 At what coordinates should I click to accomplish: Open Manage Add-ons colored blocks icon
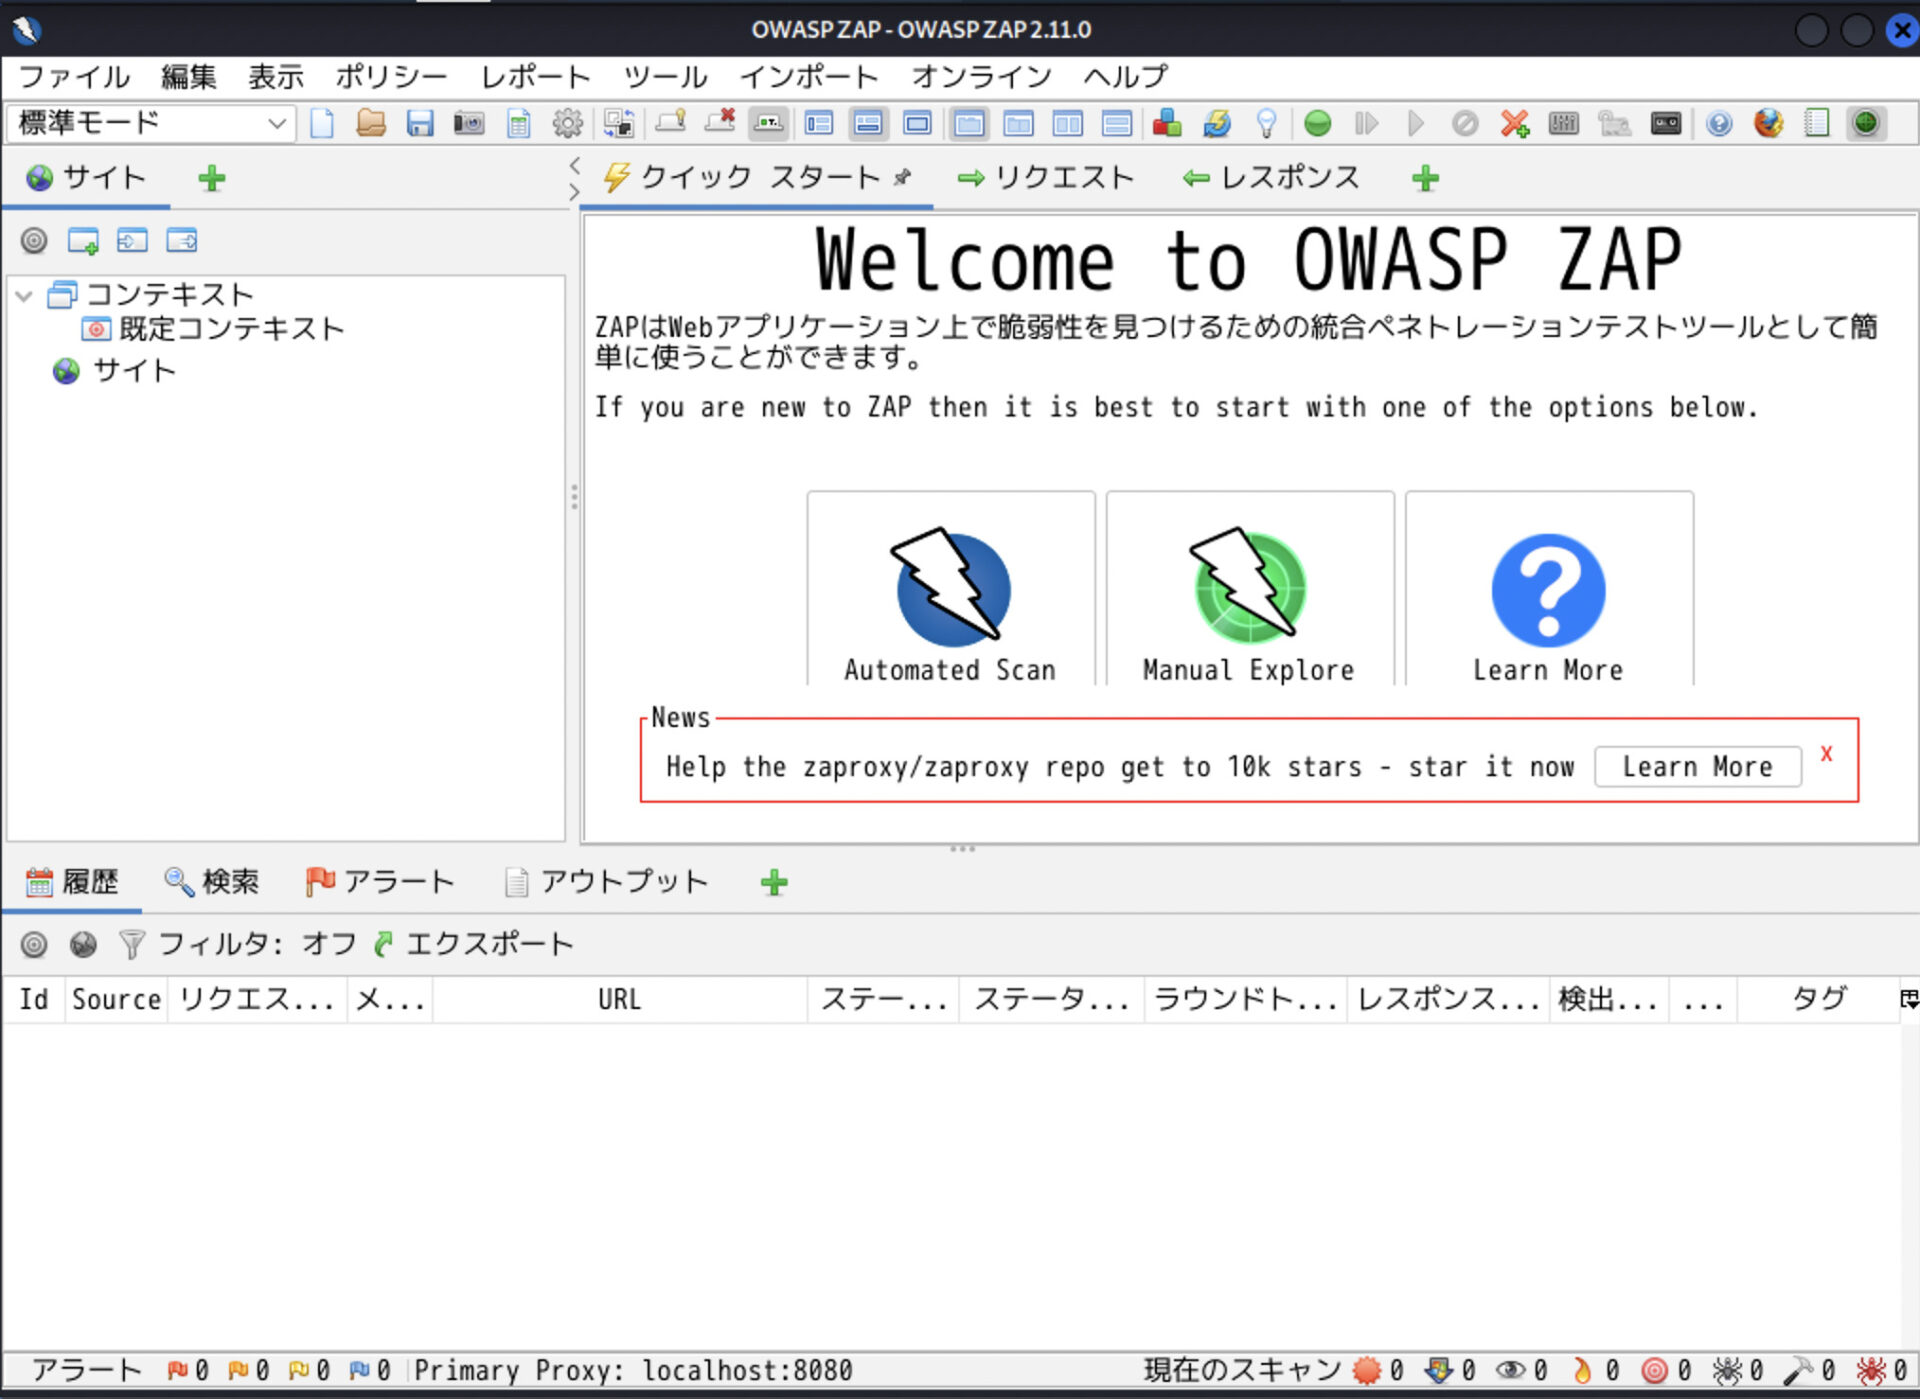(x=1167, y=123)
